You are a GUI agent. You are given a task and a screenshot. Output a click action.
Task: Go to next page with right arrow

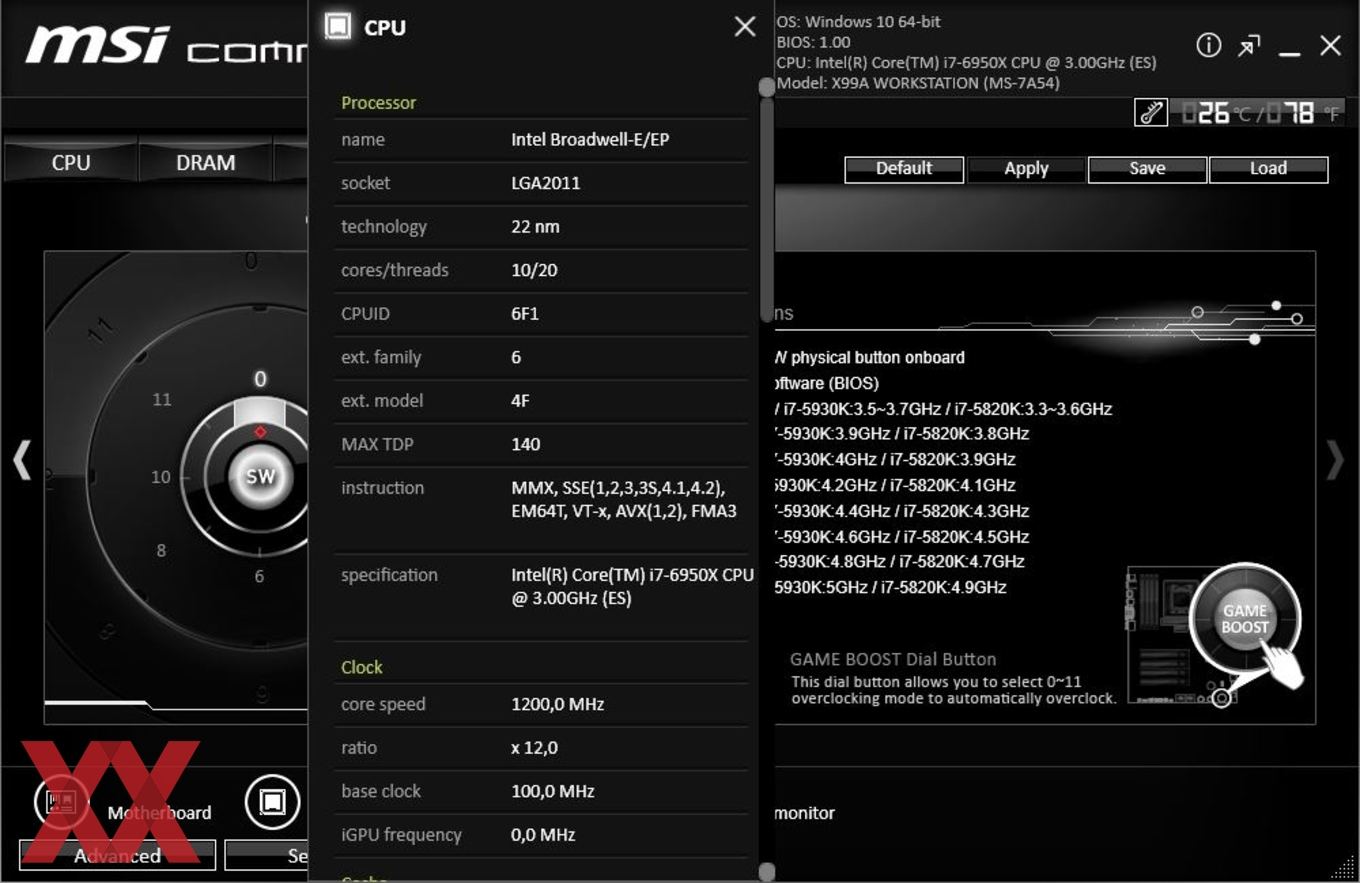pyautogui.click(x=1335, y=461)
